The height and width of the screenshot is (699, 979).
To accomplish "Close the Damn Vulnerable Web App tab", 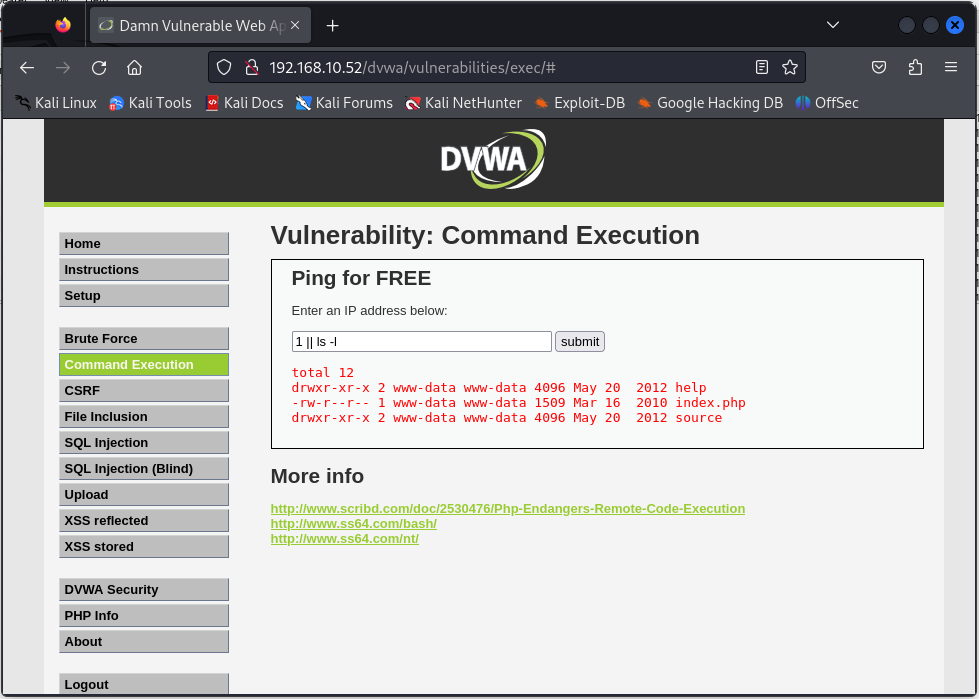I will click(x=295, y=25).
